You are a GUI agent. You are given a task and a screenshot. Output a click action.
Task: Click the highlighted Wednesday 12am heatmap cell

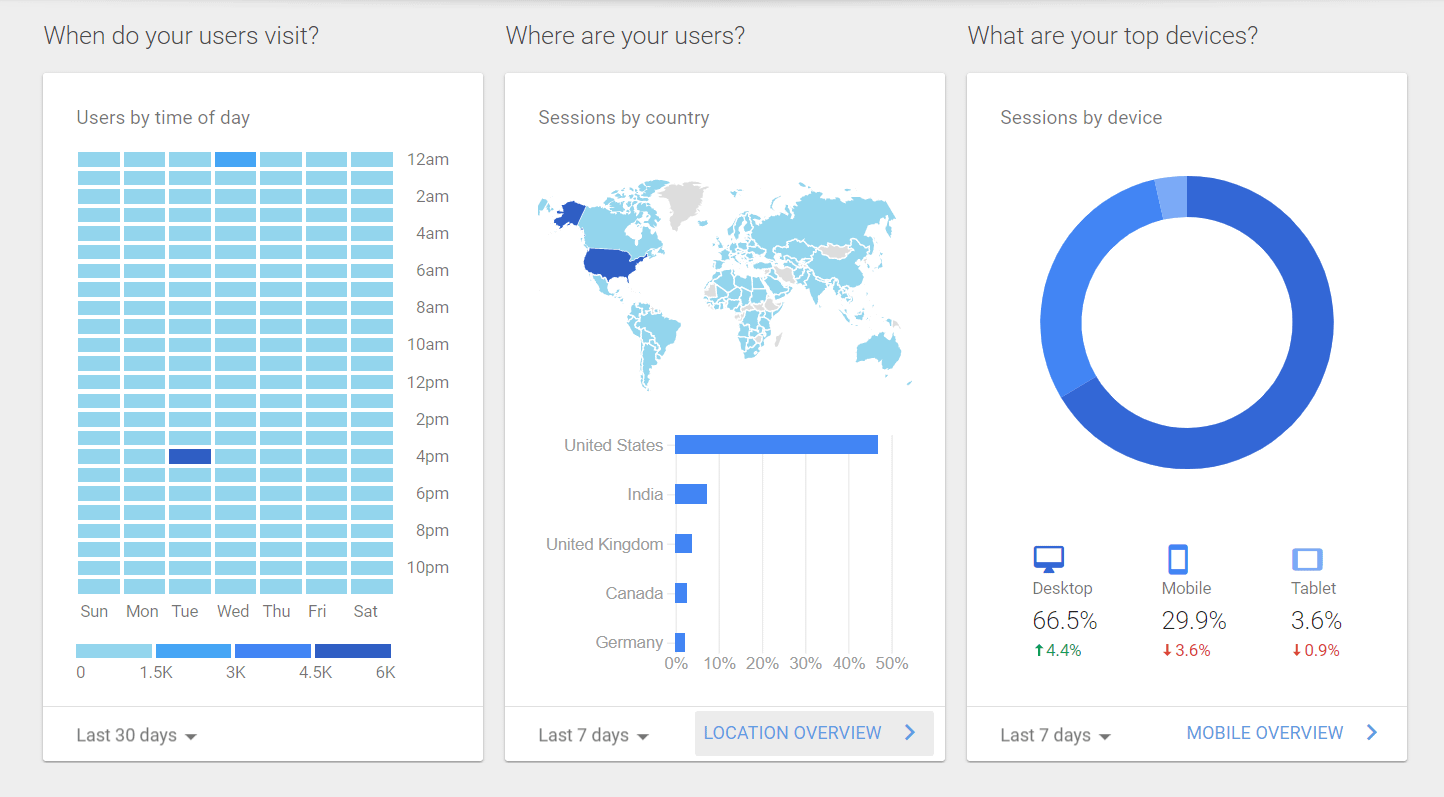pyautogui.click(x=235, y=160)
